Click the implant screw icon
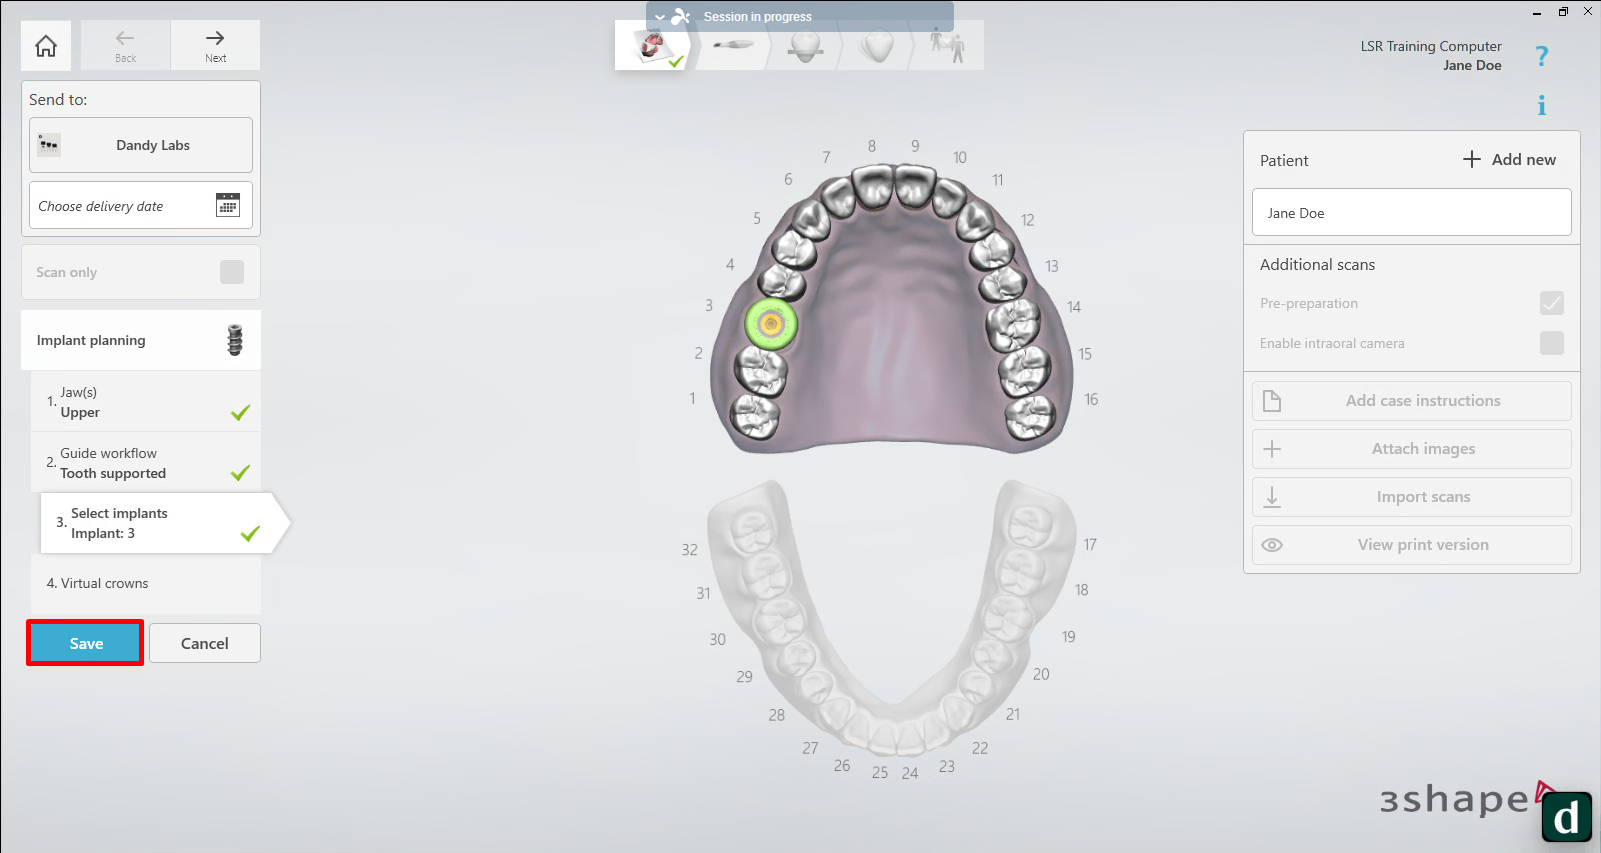The width and height of the screenshot is (1601, 853). pyautogui.click(x=235, y=340)
